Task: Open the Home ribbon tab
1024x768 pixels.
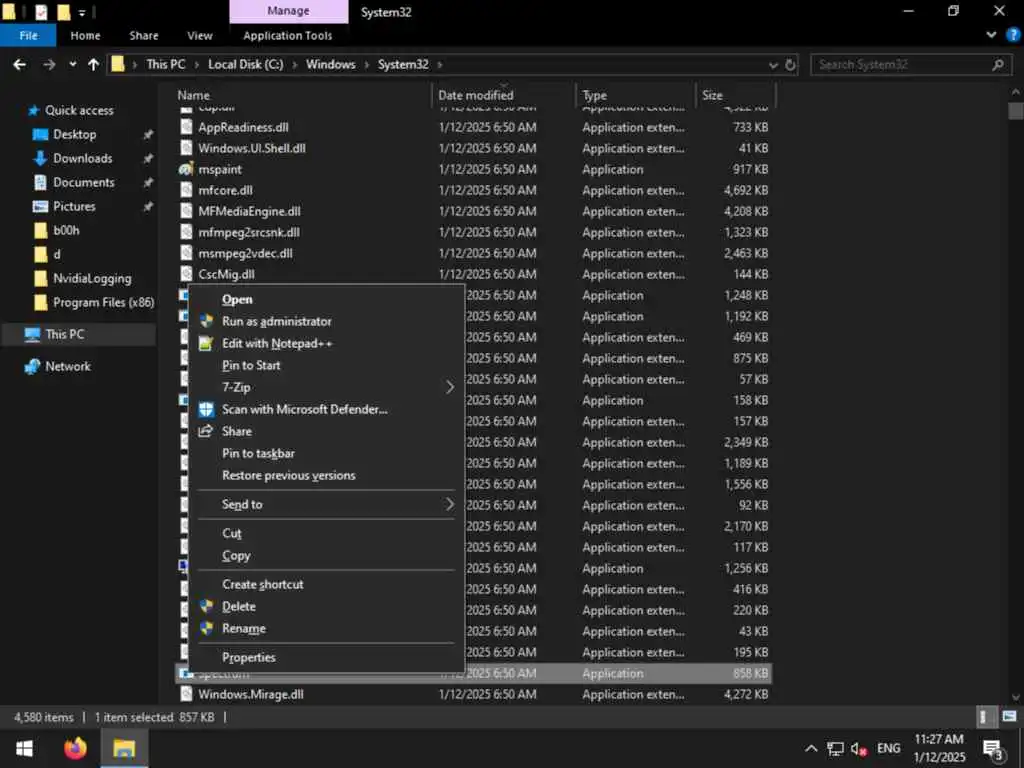Action: 86,35
